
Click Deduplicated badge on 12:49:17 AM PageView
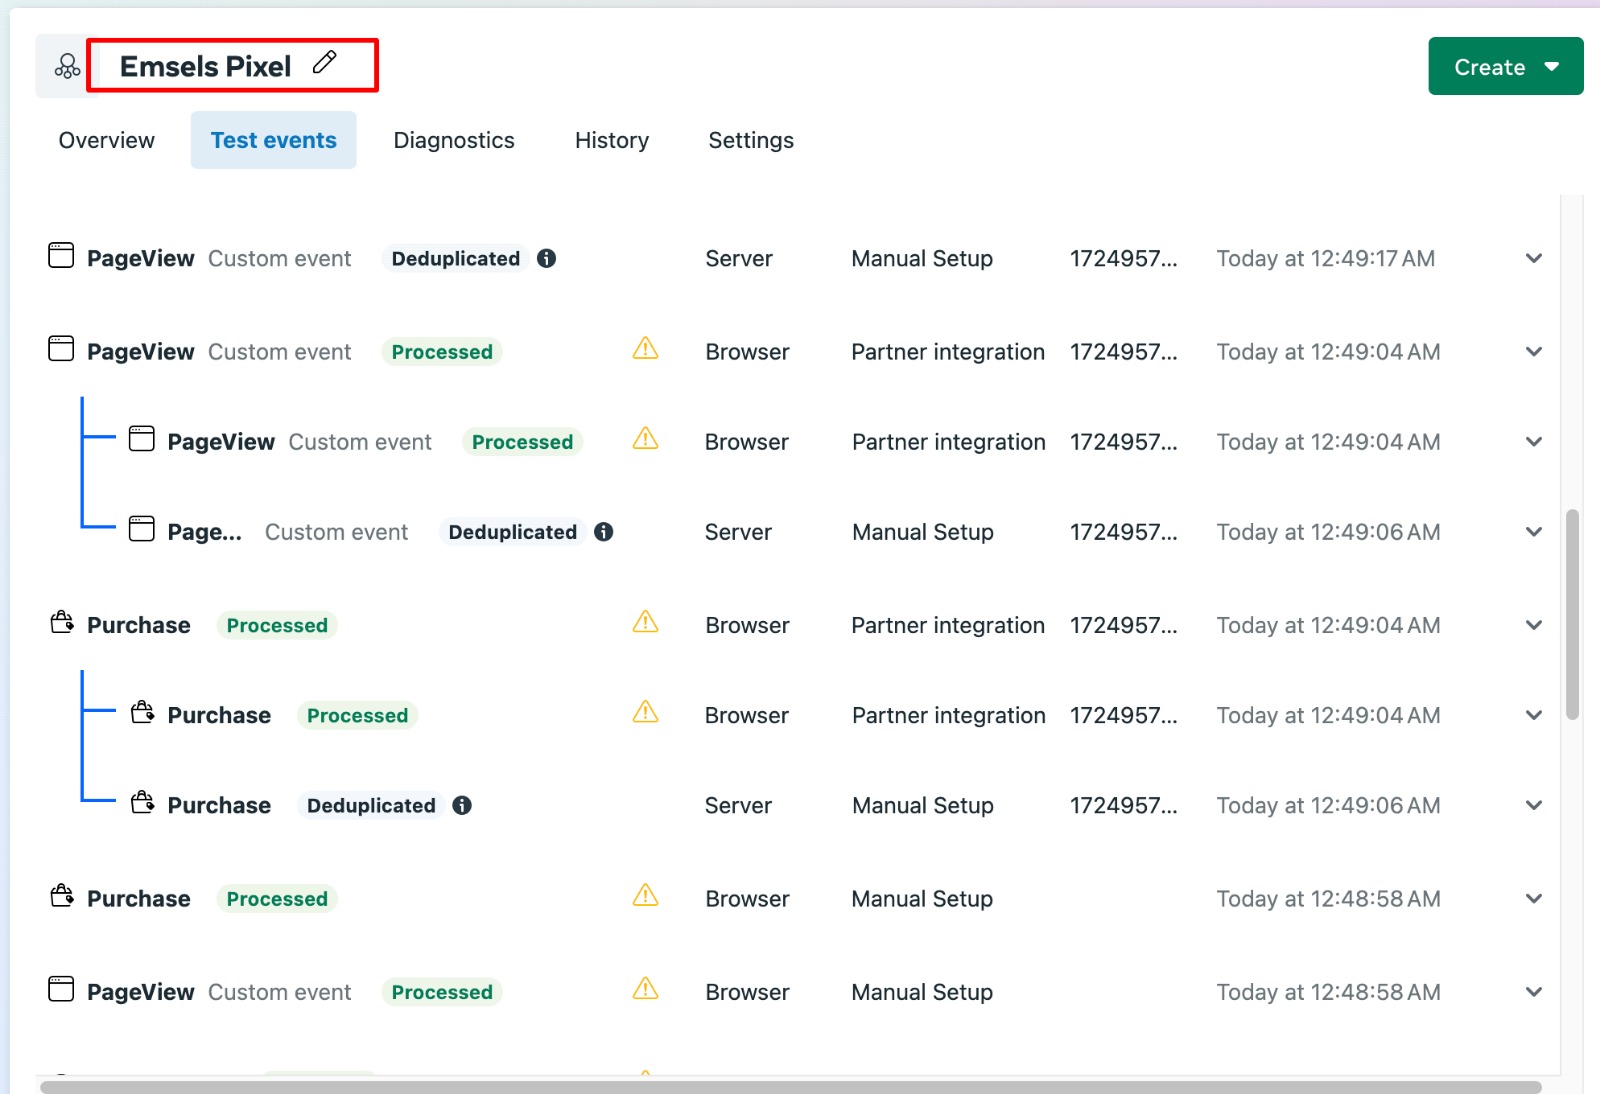455,258
